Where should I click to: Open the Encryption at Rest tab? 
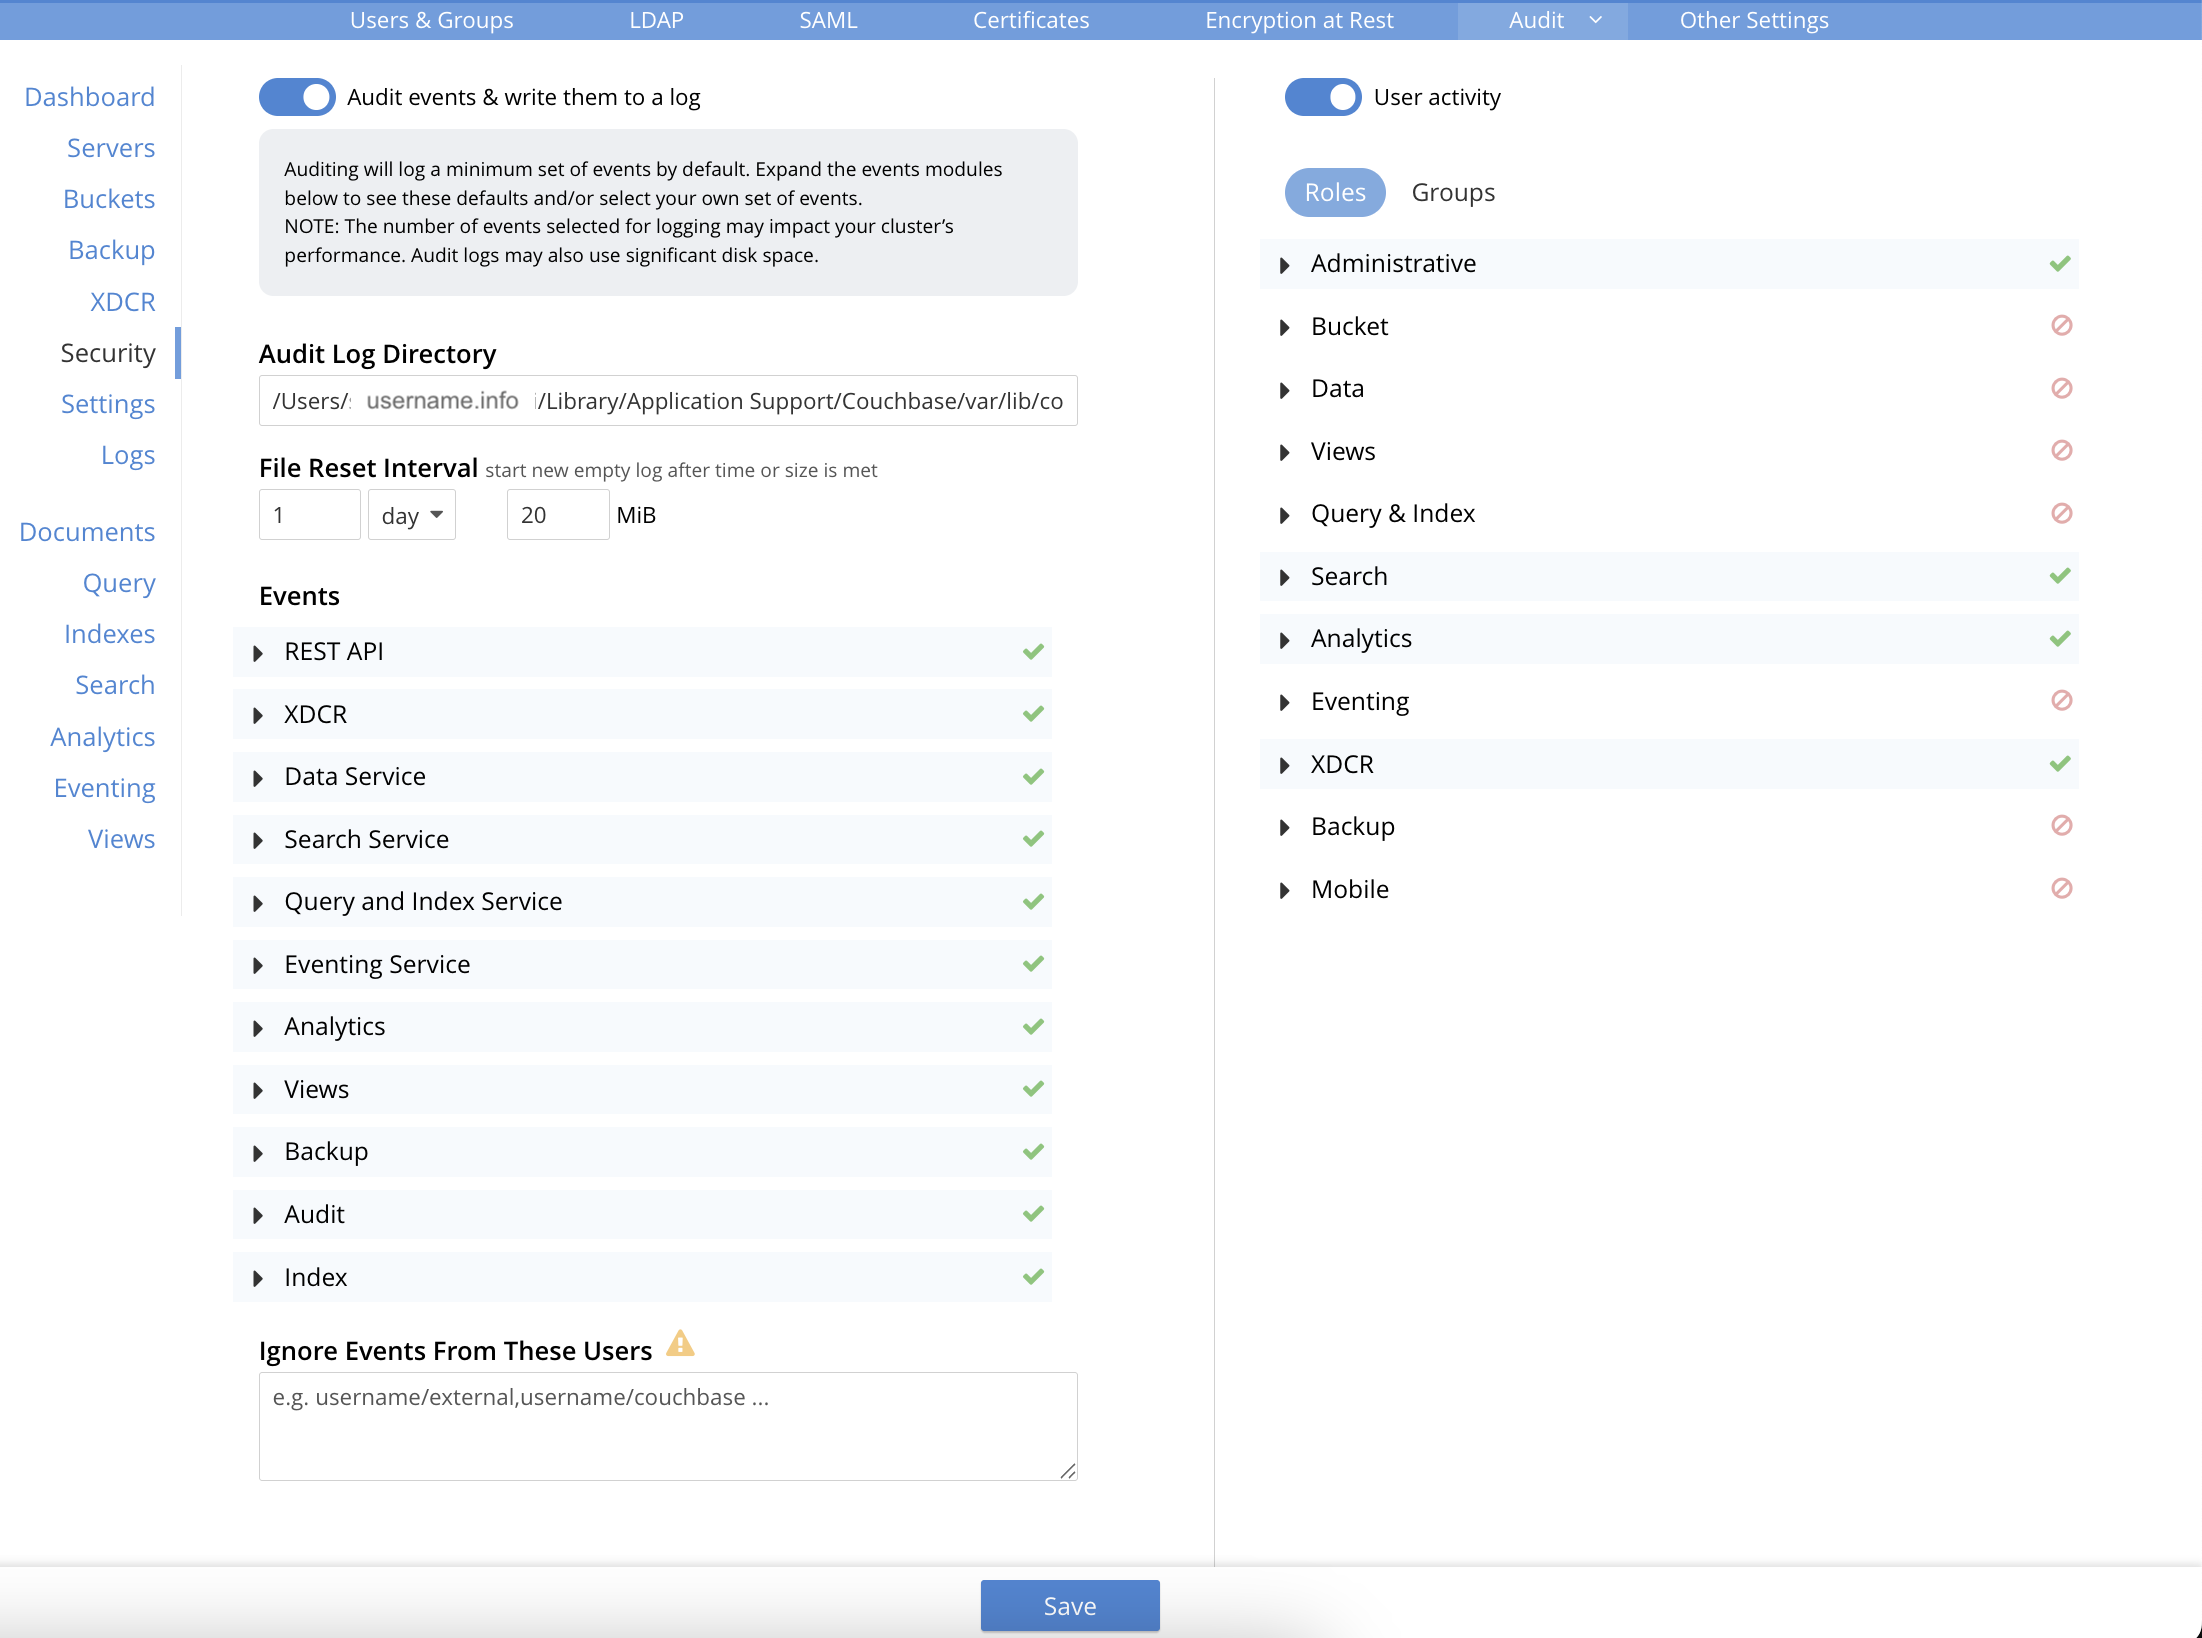tap(1298, 20)
